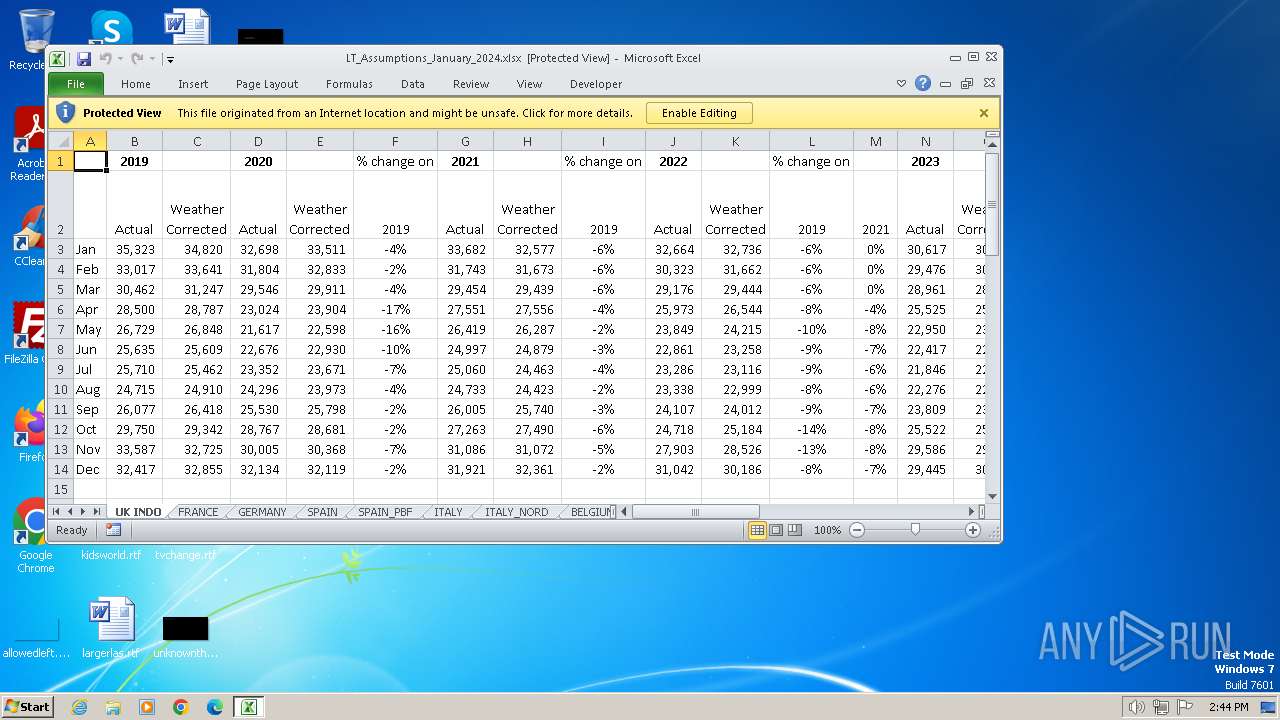1280x720 pixels.
Task: Click cell F6 showing -17%
Action: pyautogui.click(x=395, y=309)
